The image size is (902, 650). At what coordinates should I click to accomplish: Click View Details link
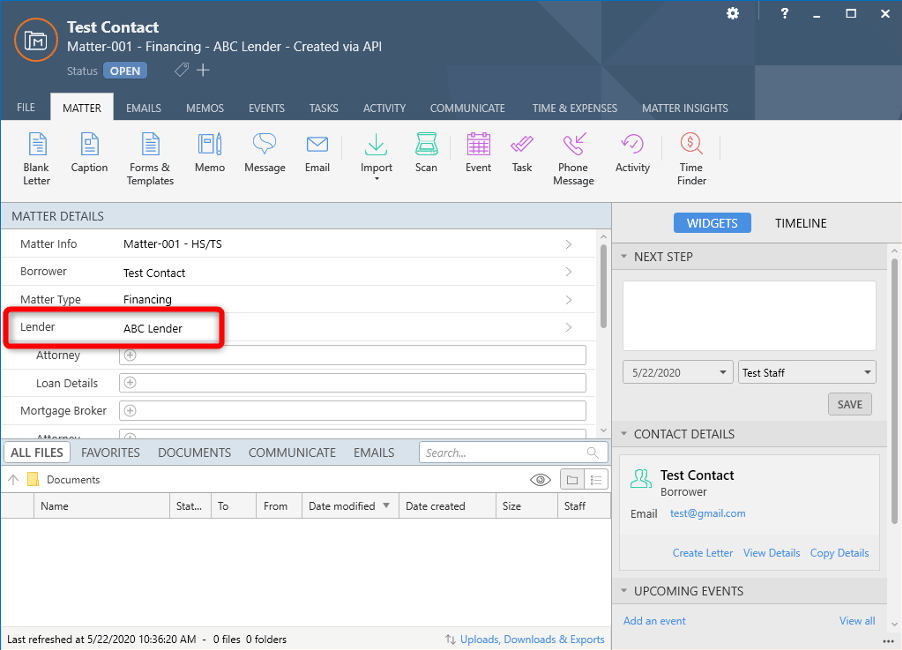click(x=771, y=553)
